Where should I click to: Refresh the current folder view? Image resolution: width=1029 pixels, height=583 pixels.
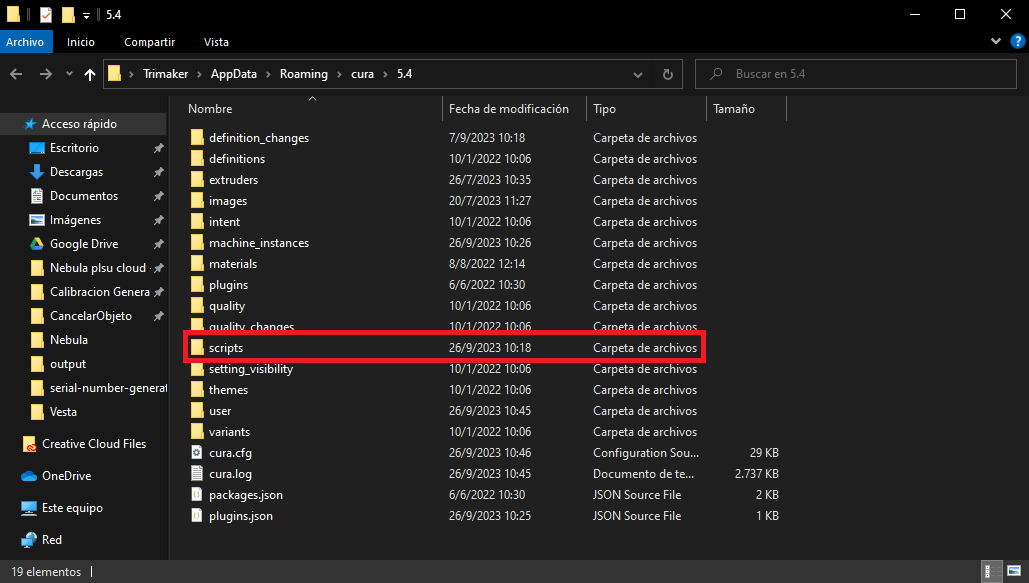[670, 74]
